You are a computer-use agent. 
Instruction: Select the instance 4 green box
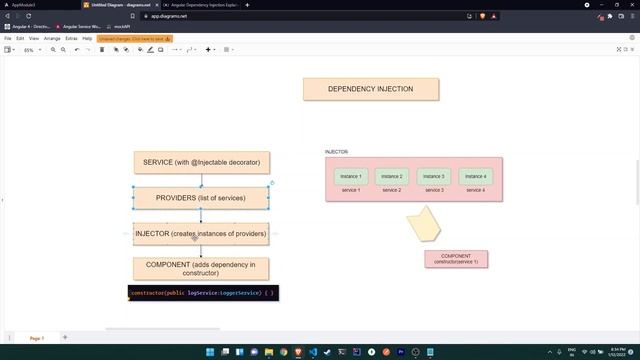(x=476, y=176)
